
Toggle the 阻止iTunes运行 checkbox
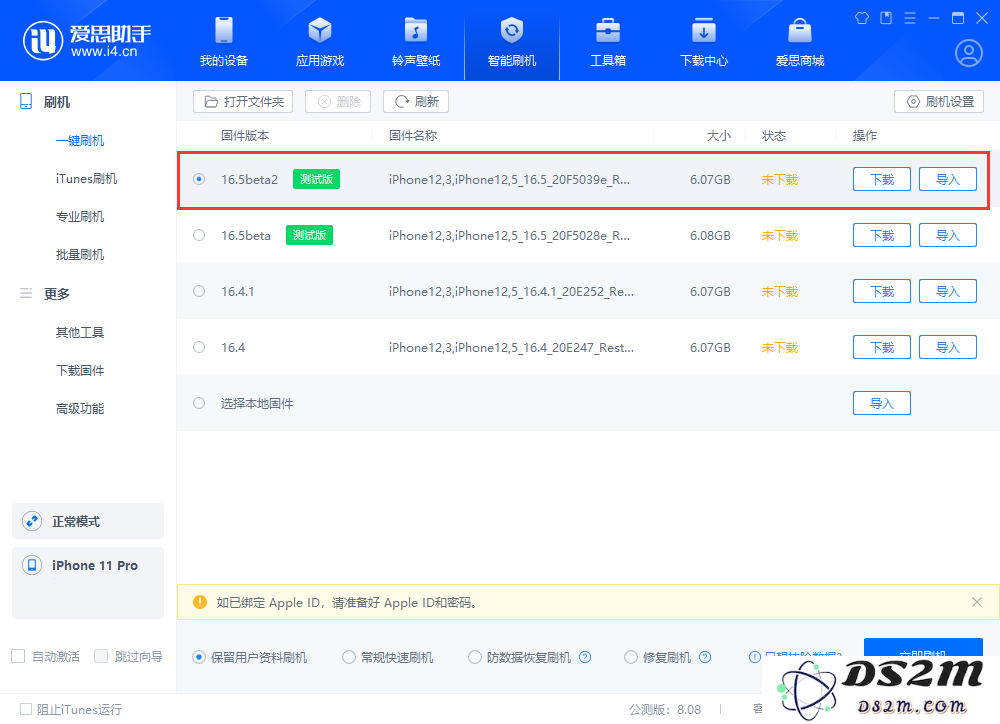26,709
